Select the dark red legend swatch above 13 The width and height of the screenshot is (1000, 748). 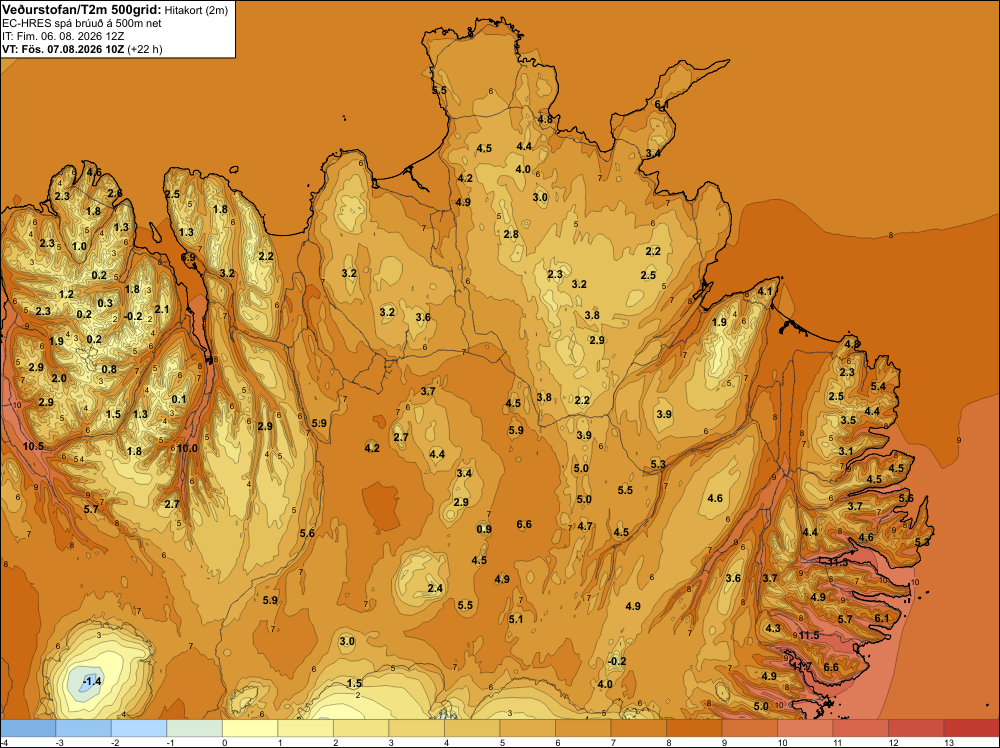pos(971,728)
